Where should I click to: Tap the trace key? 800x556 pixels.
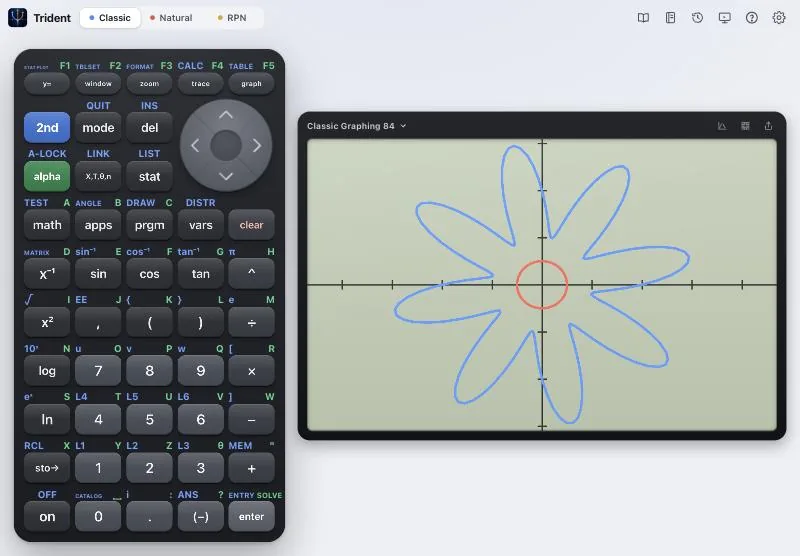click(x=201, y=84)
